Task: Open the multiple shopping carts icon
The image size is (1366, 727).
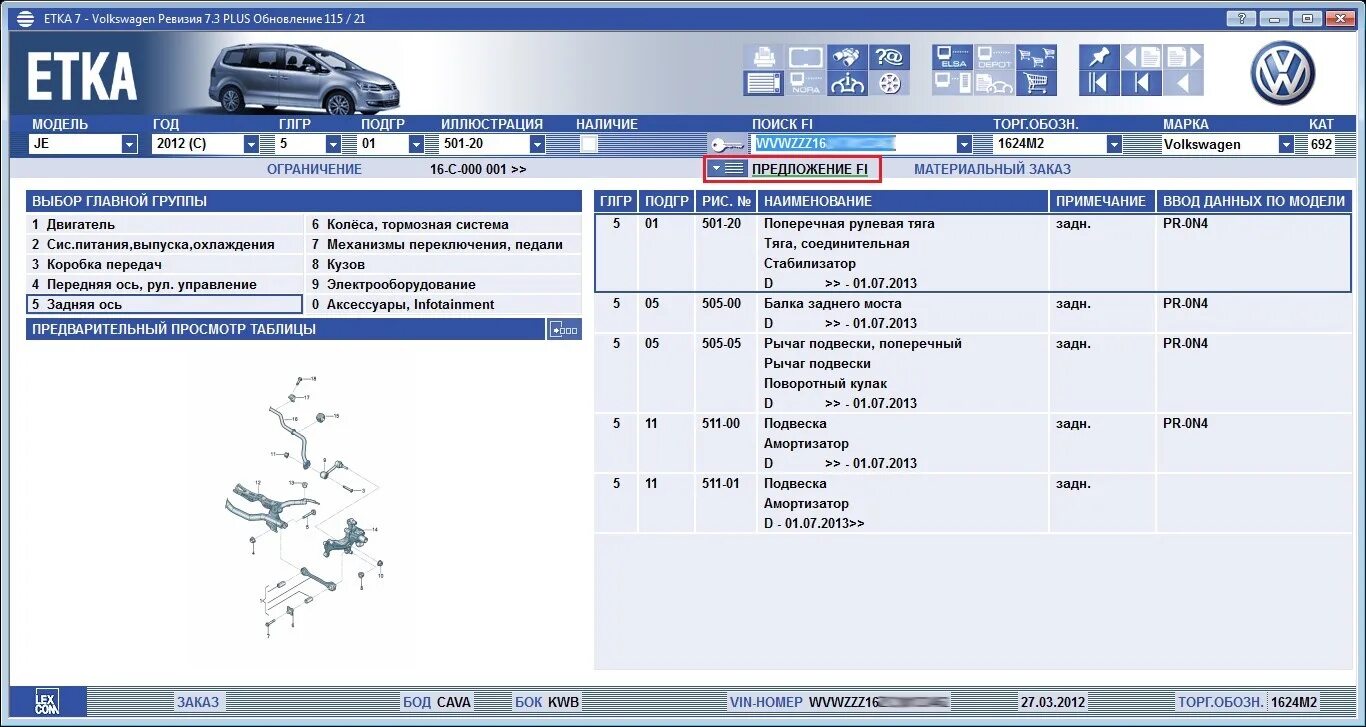Action: pos(1037,57)
